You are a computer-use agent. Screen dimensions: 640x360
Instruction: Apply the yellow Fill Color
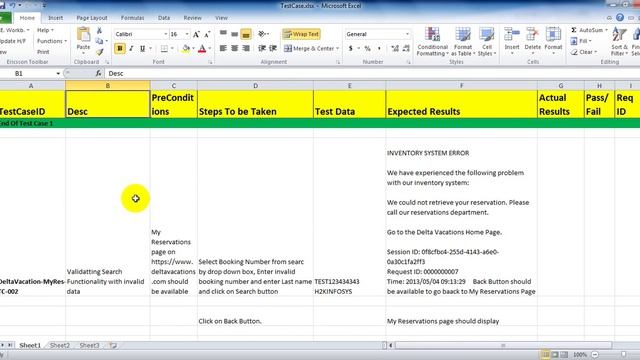pyautogui.click(x=186, y=49)
